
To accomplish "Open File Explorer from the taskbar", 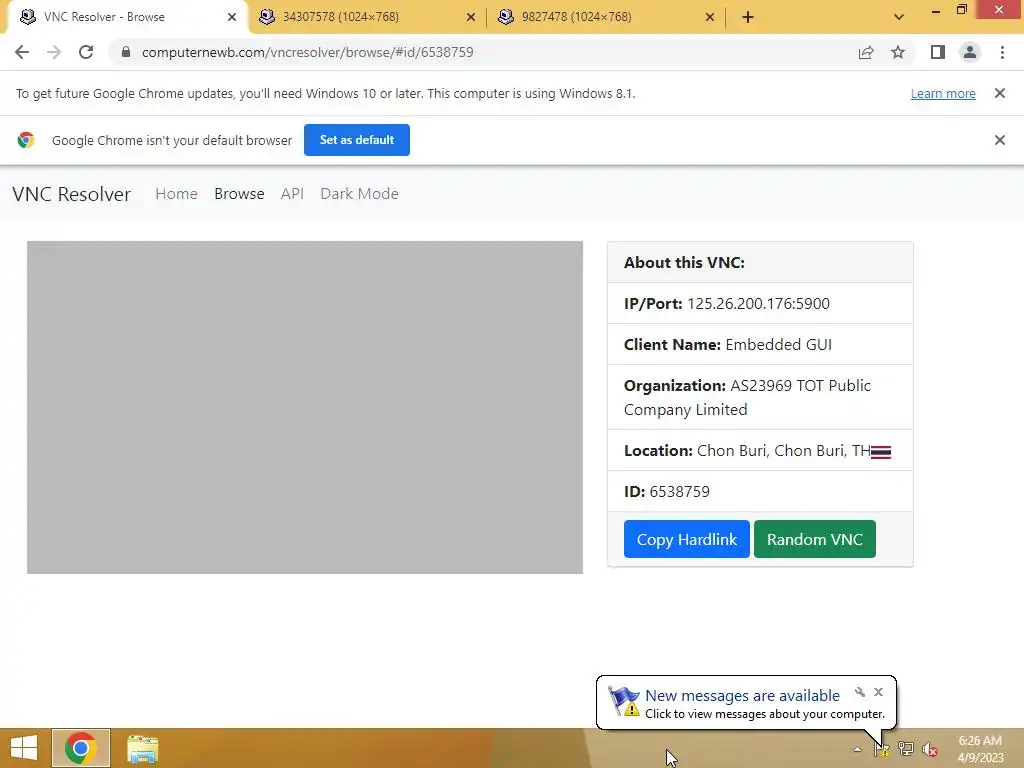I will tap(142, 749).
